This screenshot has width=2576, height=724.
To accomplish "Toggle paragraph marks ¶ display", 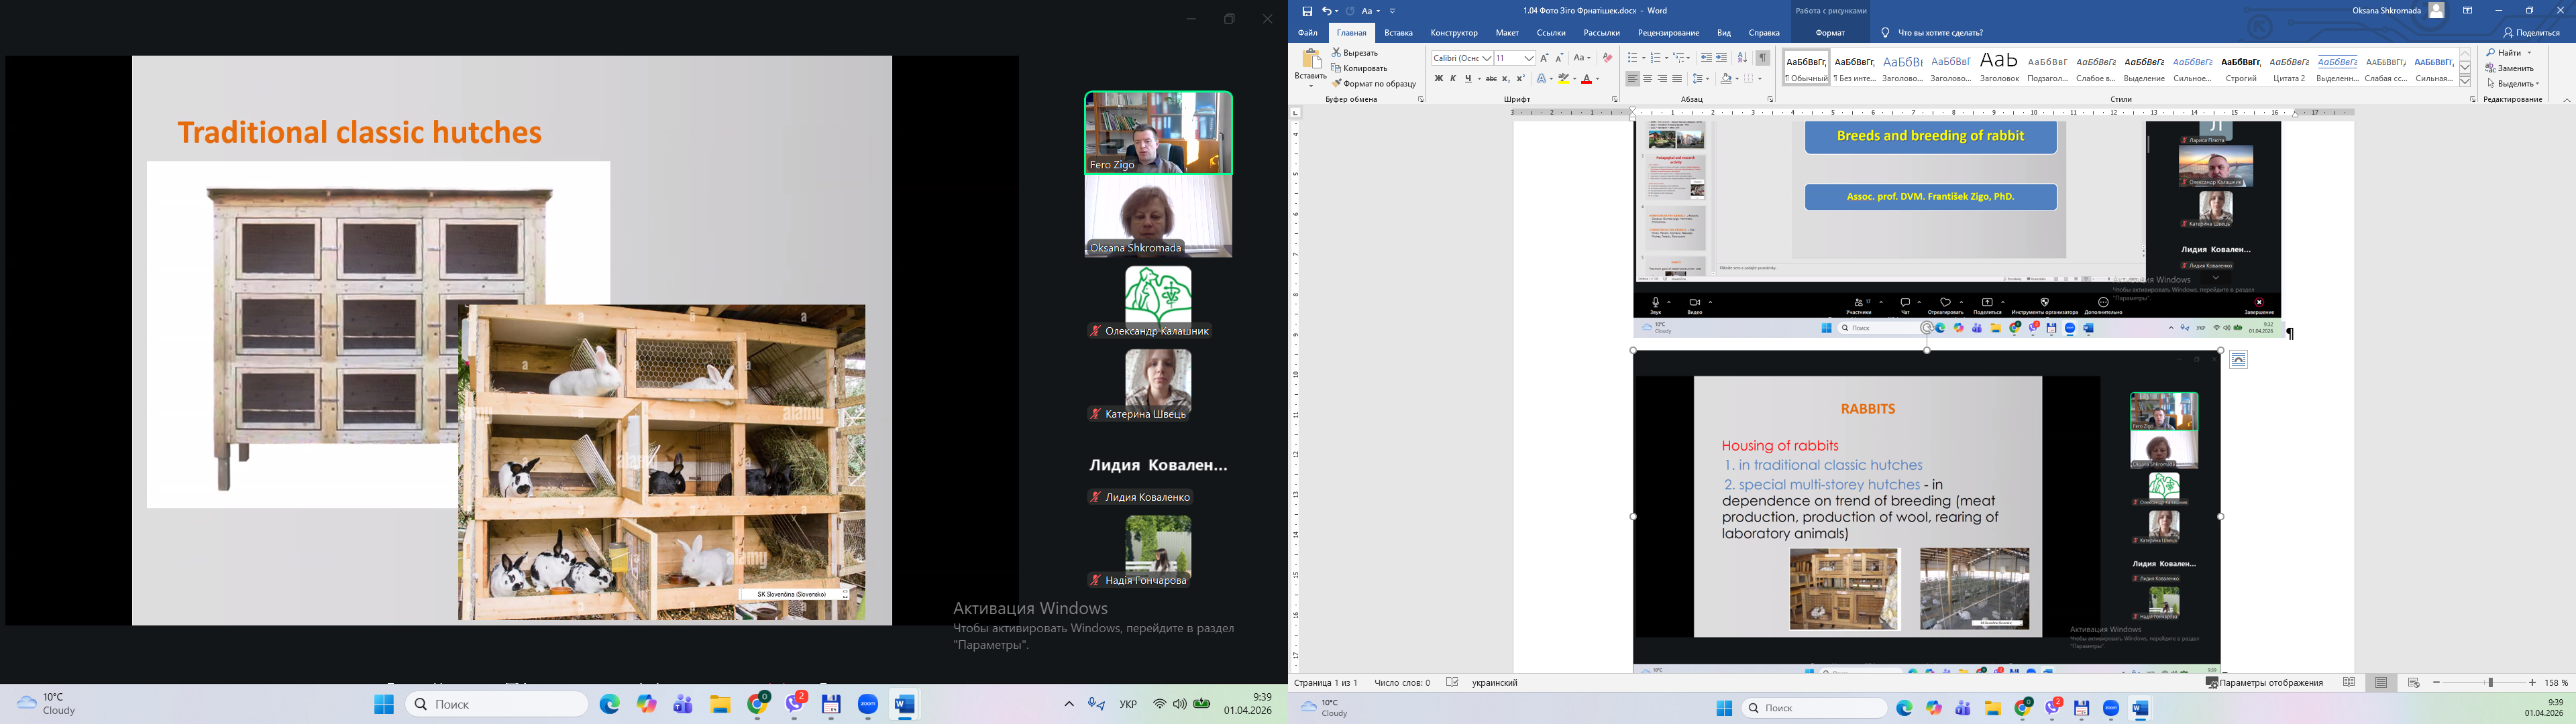I will point(1763,58).
